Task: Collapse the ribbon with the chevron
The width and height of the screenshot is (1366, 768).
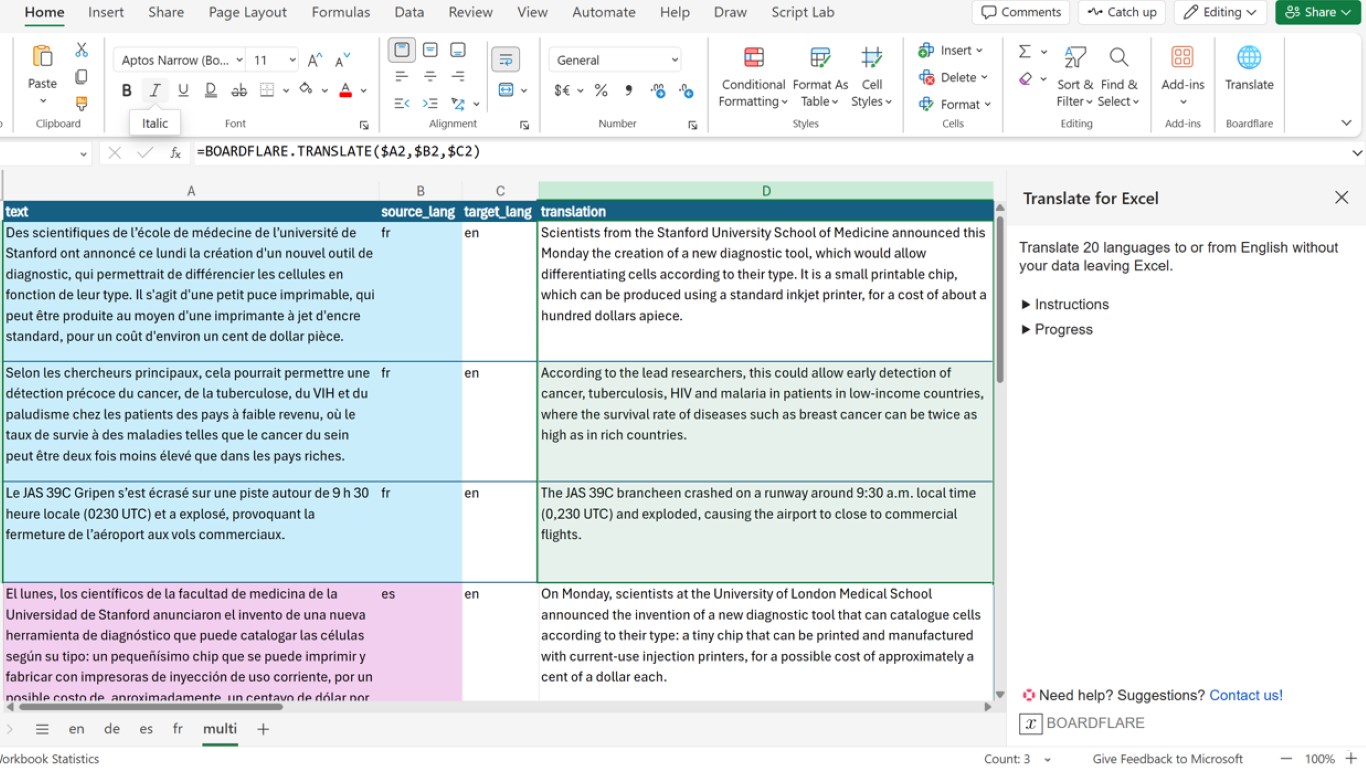Action: [x=1346, y=123]
